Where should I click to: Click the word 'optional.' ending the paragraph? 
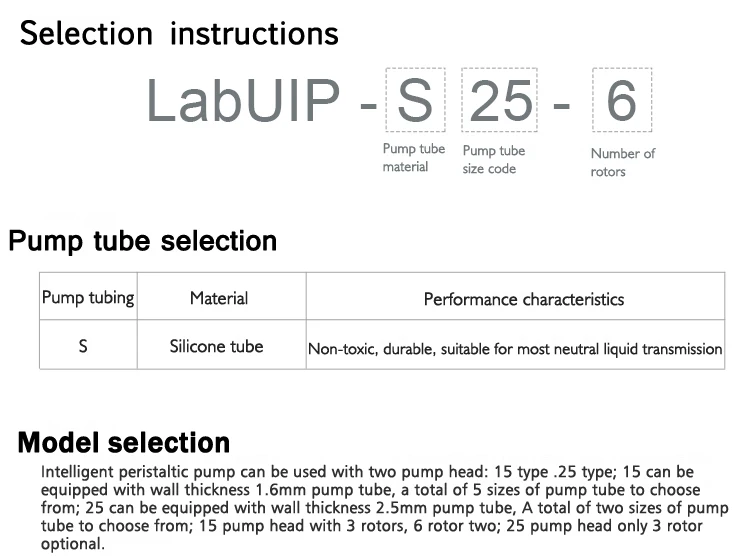(72, 544)
